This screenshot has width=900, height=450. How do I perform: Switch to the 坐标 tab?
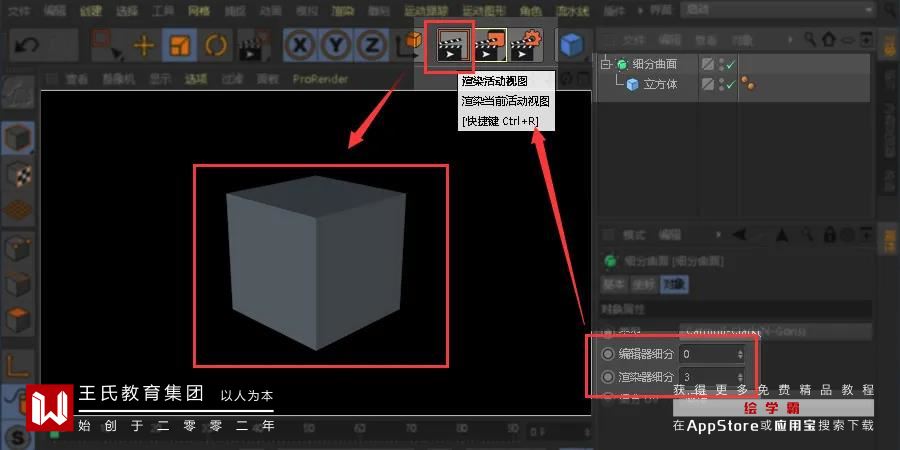(x=644, y=284)
